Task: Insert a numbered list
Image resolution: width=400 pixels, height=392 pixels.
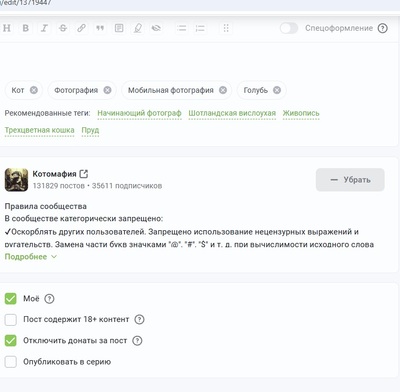Action: pos(200,28)
